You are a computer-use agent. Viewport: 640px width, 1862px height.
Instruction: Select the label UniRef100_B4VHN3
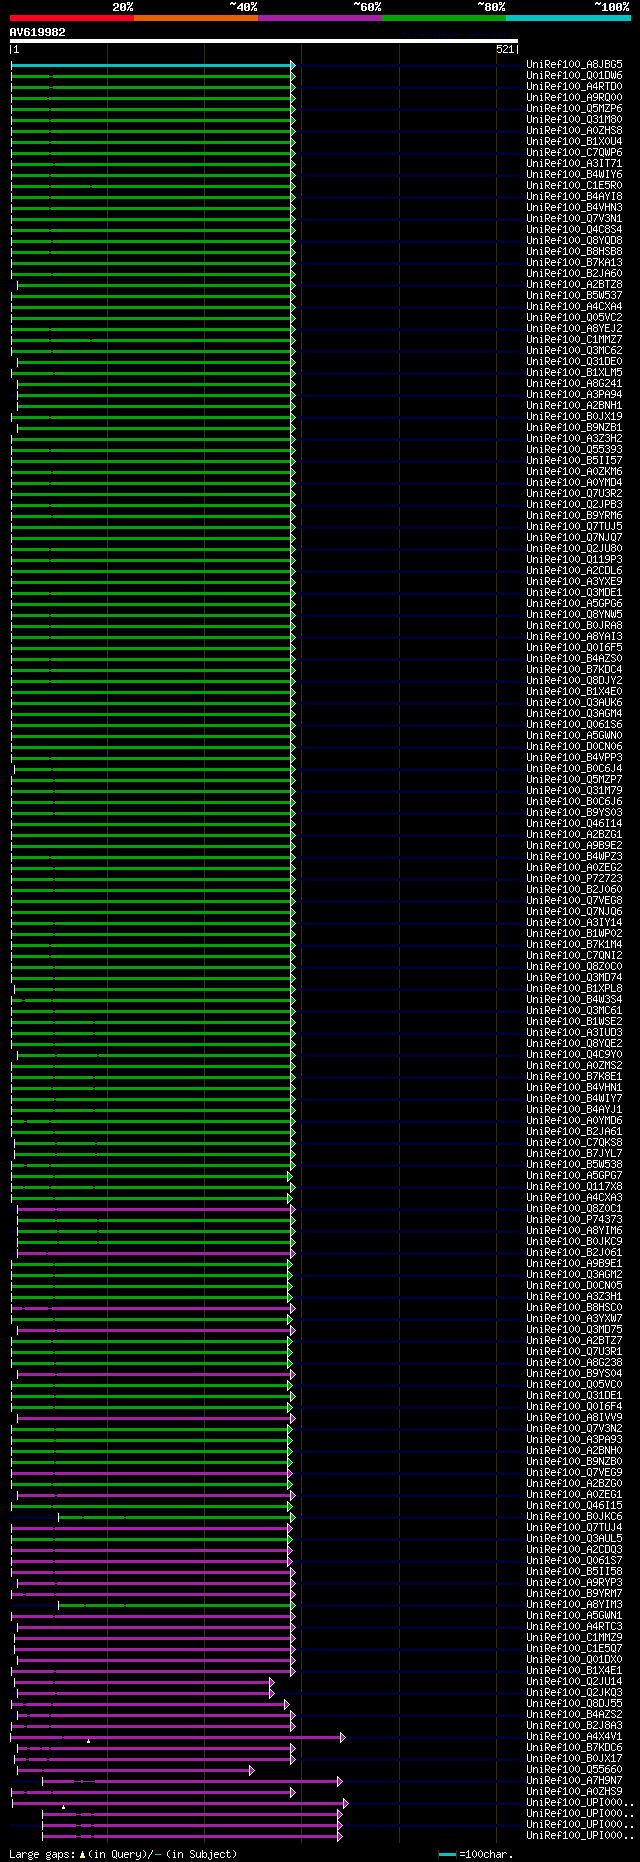click(574, 207)
